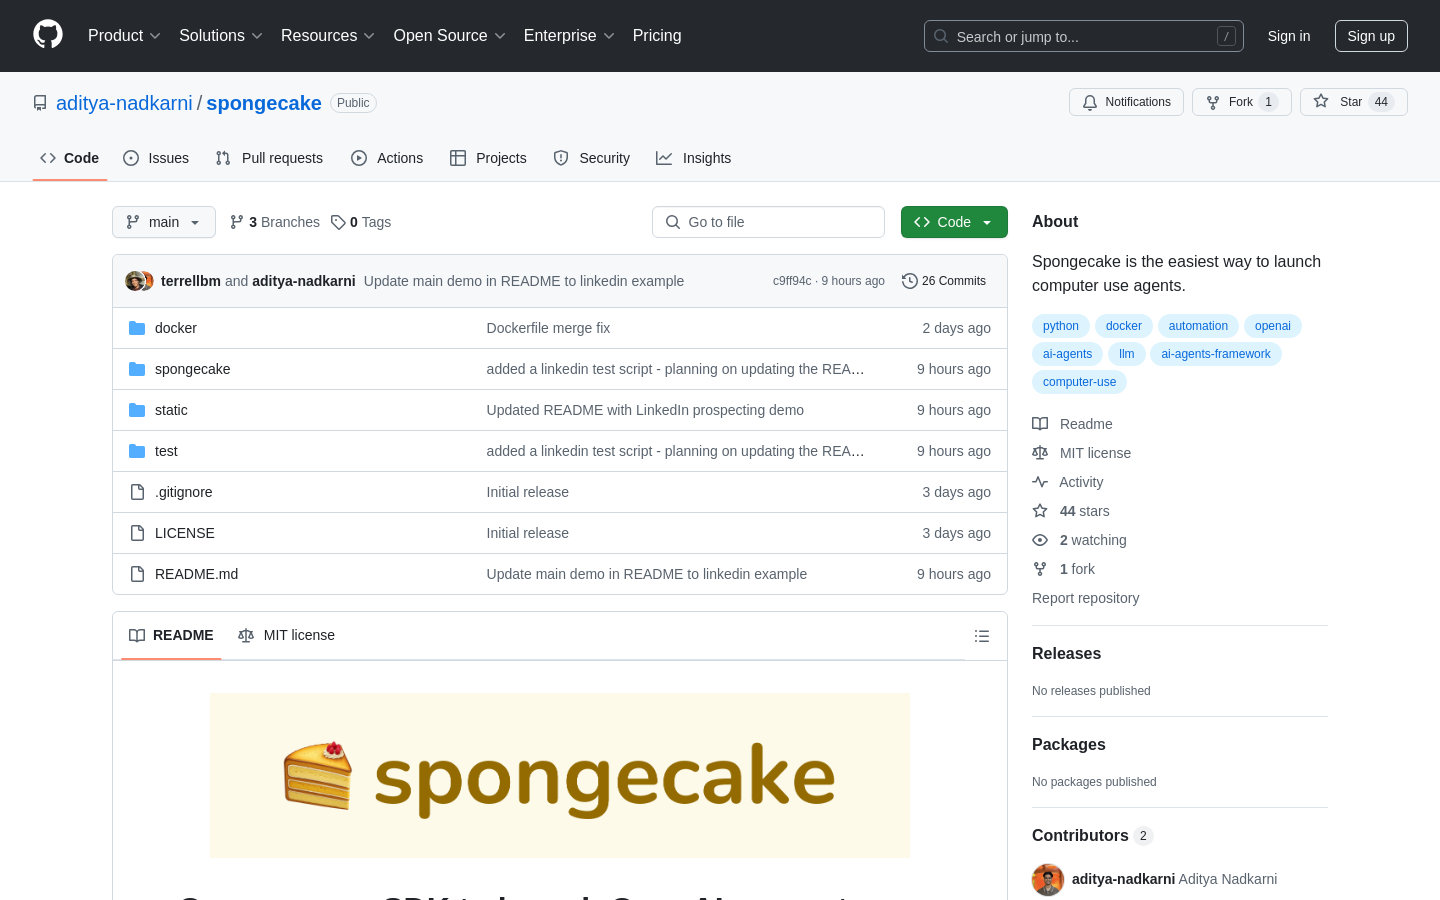This screenshot has width=1440, height=900.
Task: Open the 'Dockerfile merge fix' commit message
Action: 548,328
